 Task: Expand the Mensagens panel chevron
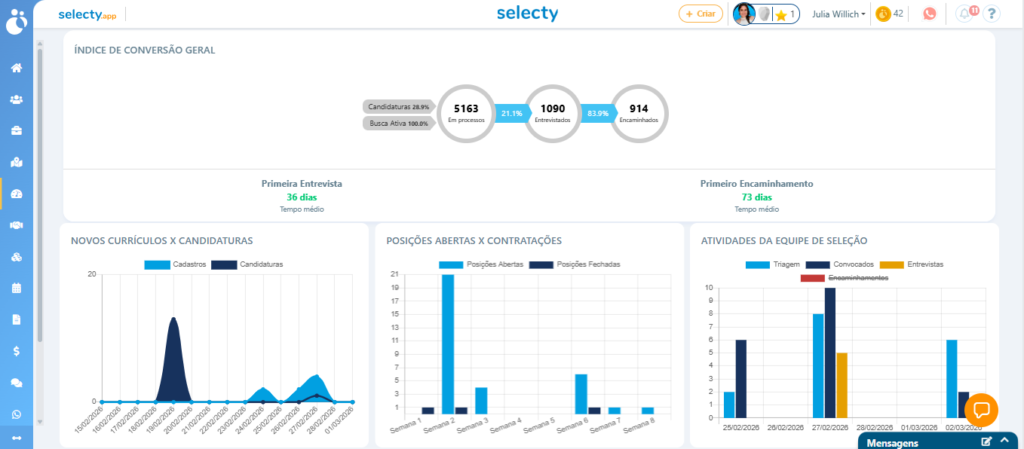click(x=1005, y=442)
